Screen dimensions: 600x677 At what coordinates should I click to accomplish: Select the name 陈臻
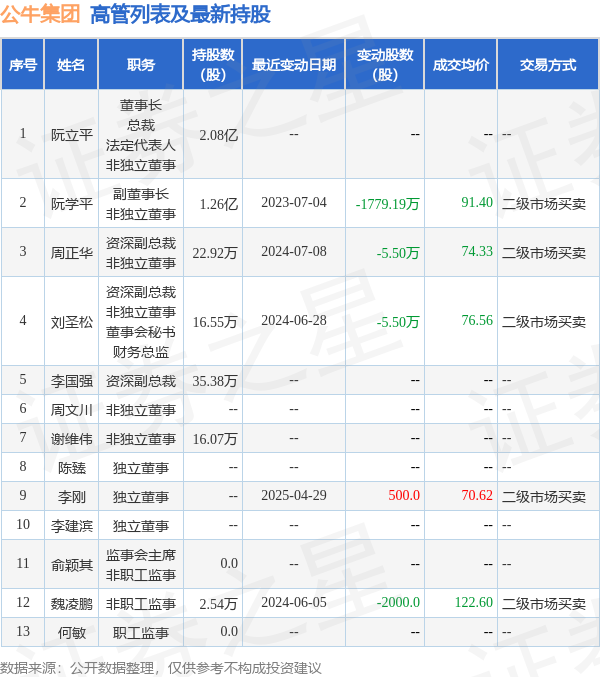[x=72, y=468]
